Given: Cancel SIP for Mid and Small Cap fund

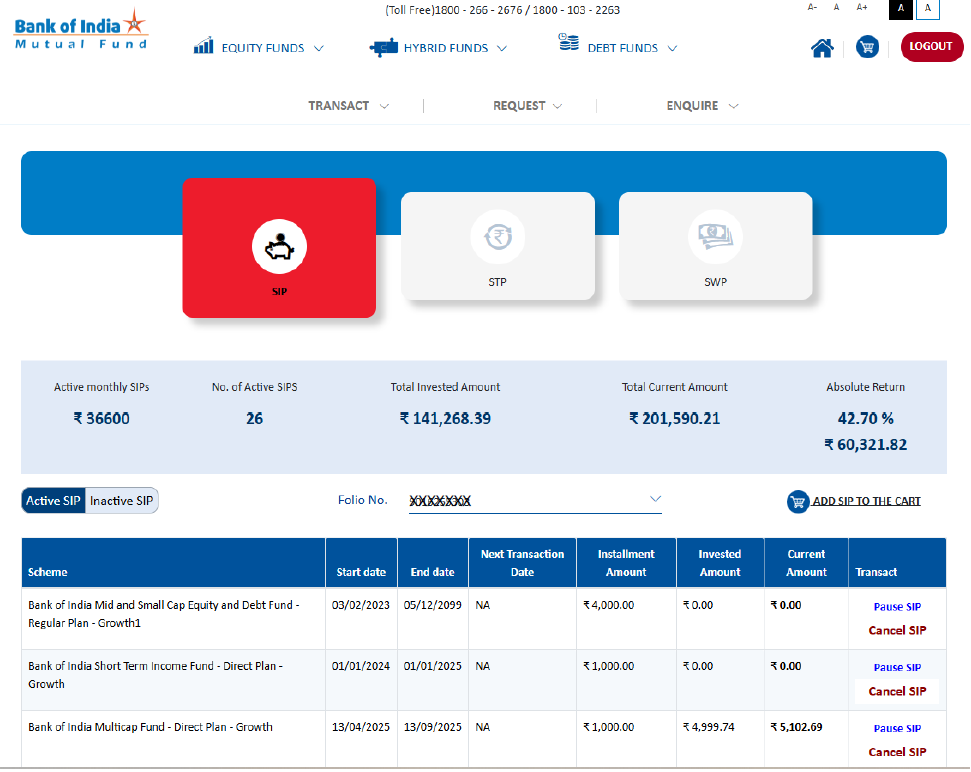Looking at the screenshot, I should pos(897,630).
